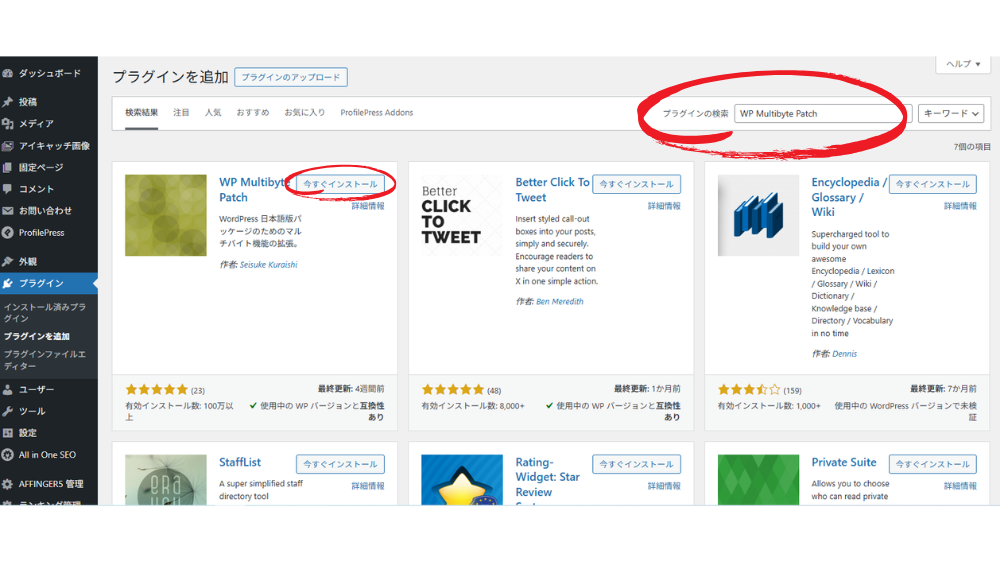Open プラグインファイルエディター submenu
The image size is (1000, 562).
(x=45, y=360)
